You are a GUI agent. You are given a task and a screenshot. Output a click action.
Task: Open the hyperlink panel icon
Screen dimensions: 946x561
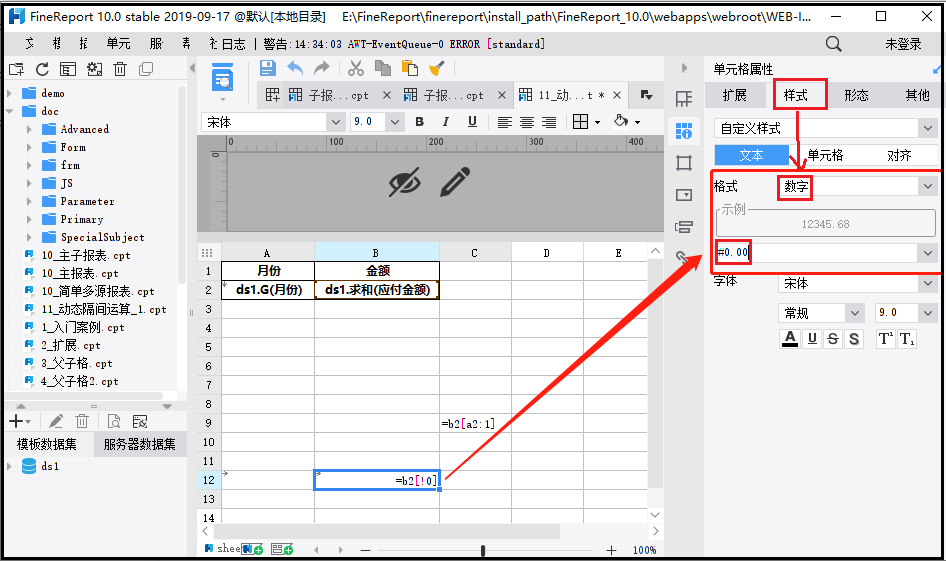682,258
